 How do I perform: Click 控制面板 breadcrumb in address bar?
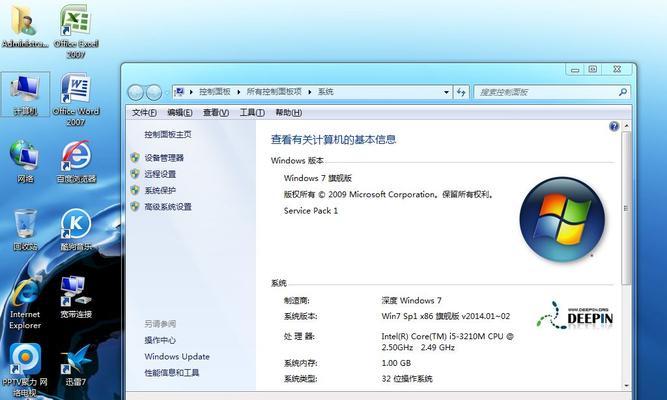215,92
